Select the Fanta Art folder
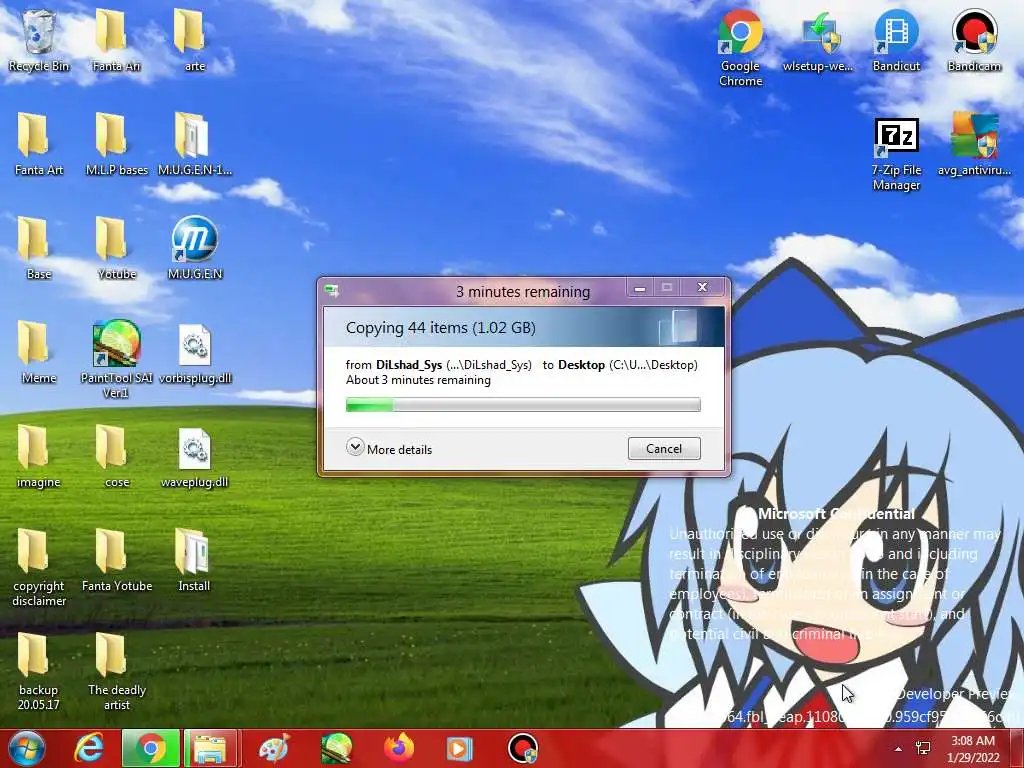The width and height of the screenshot is (1024, 768). pyautogui.click(x=39, y=145)
